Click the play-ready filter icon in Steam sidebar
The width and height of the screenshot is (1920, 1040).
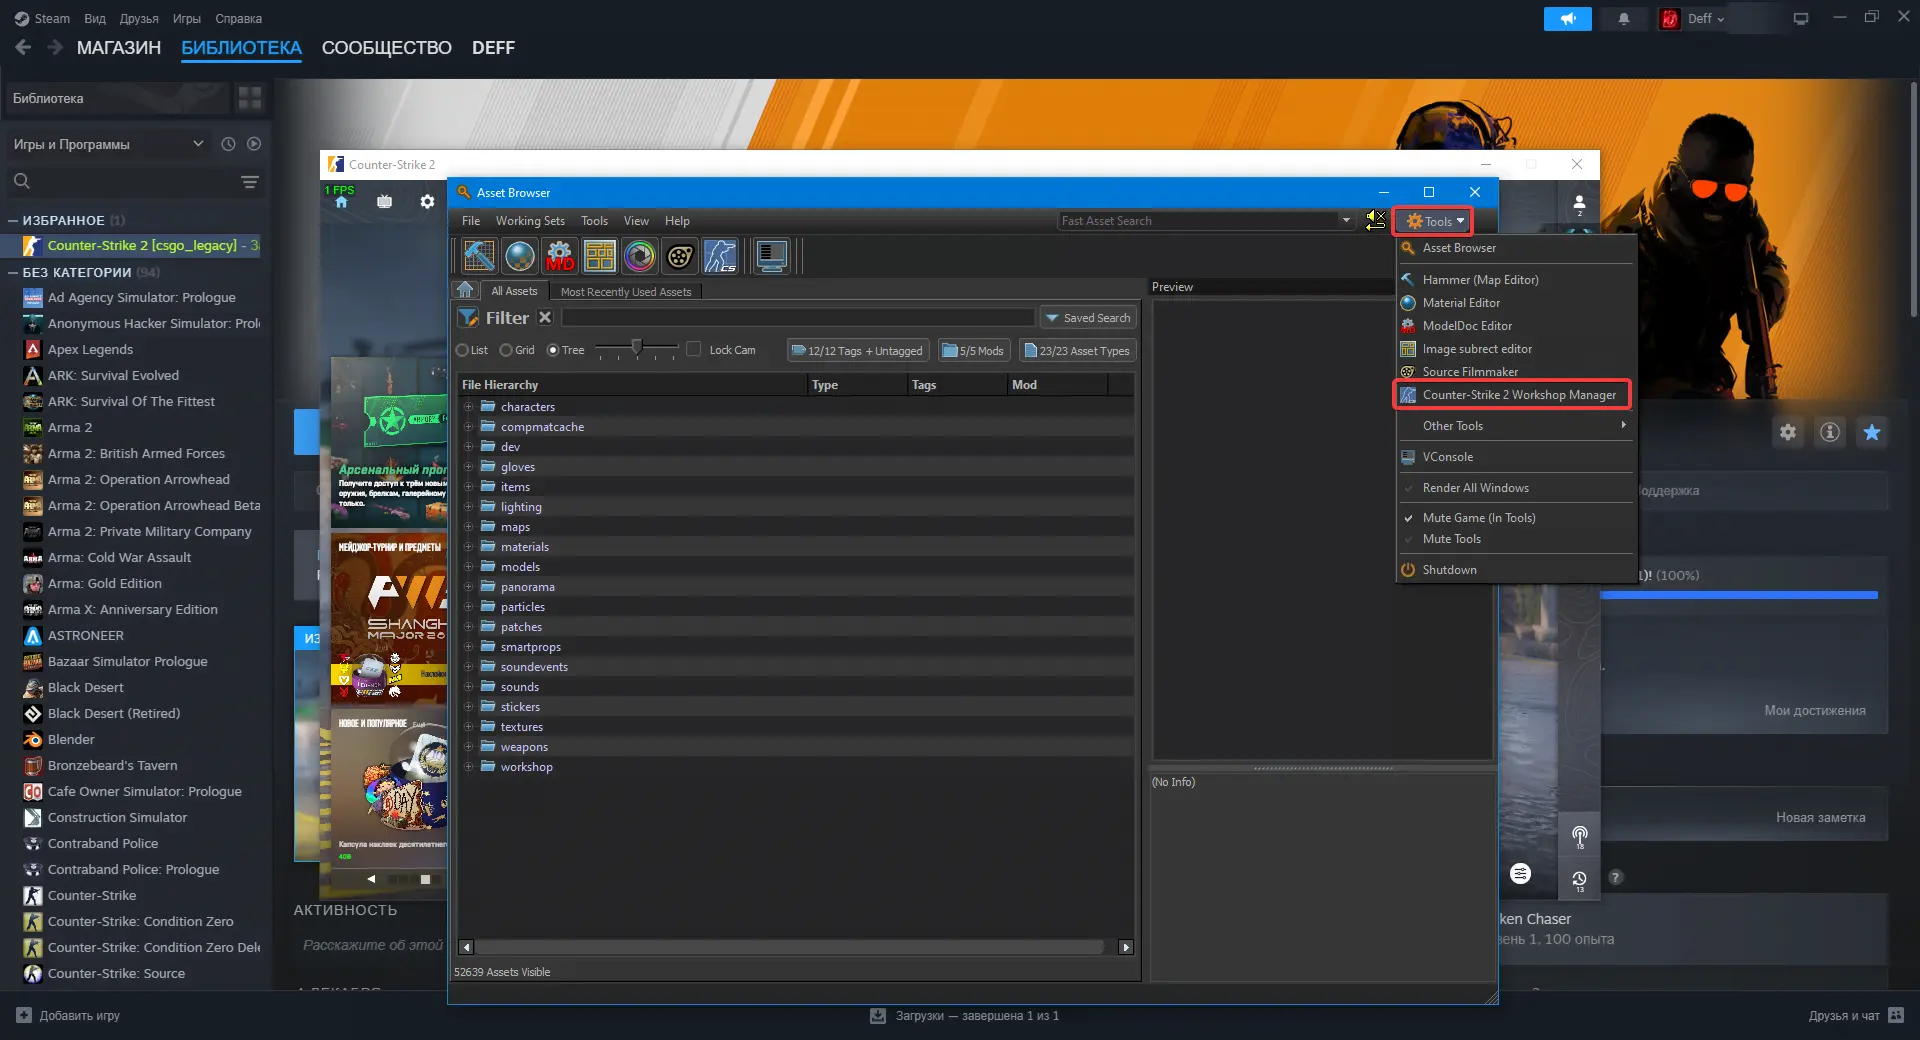click(254, 144)
